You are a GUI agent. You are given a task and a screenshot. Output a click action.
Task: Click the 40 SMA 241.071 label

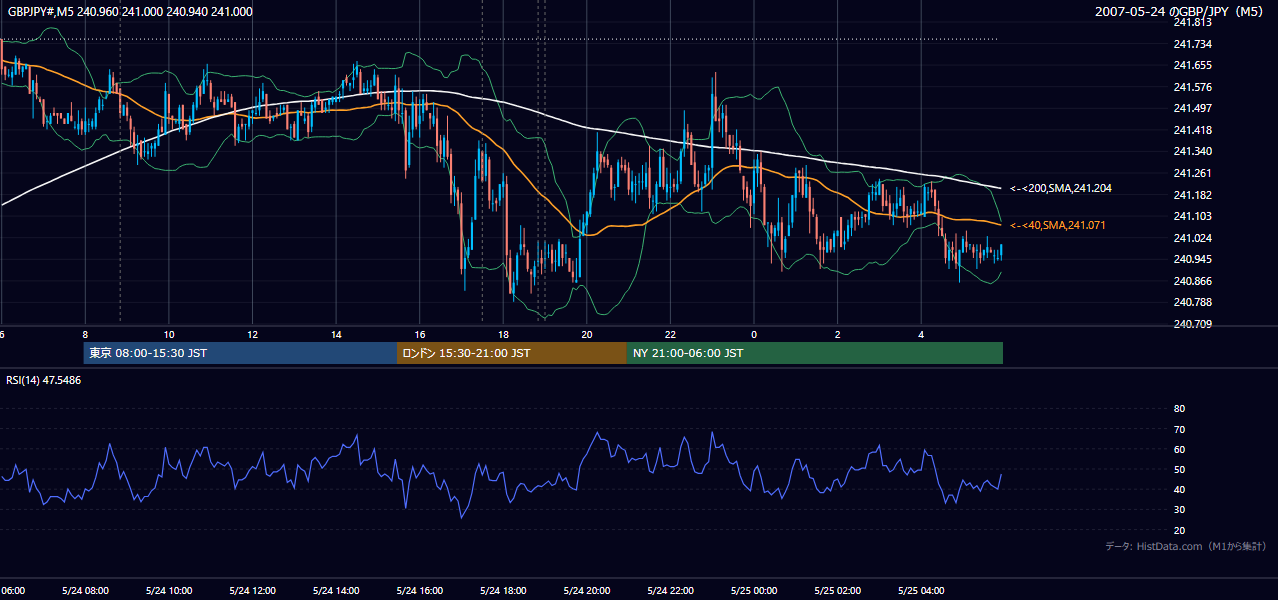click(x=1058, y=225)
